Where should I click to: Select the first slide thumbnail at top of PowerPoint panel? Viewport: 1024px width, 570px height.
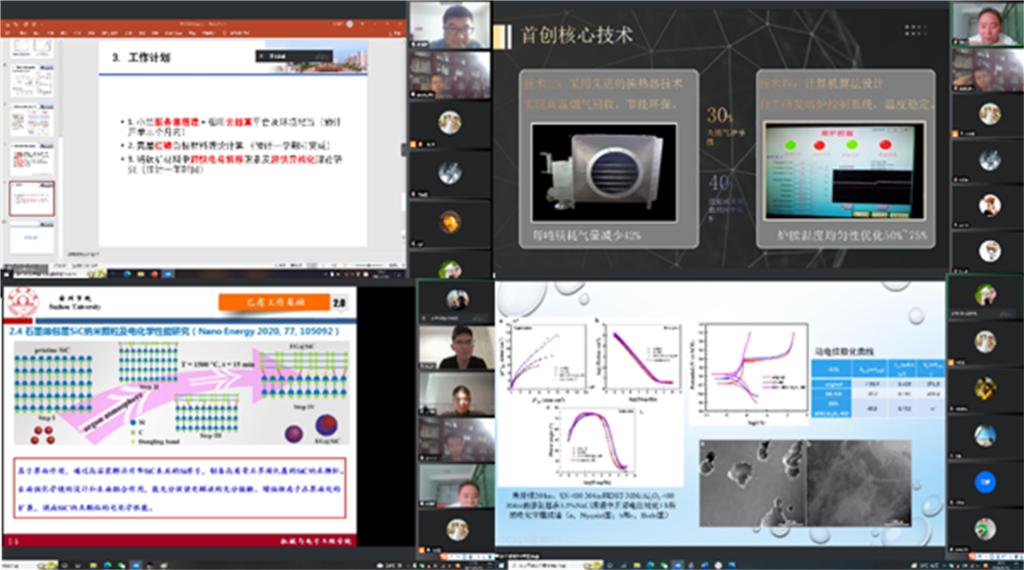[x=32, y=47]
